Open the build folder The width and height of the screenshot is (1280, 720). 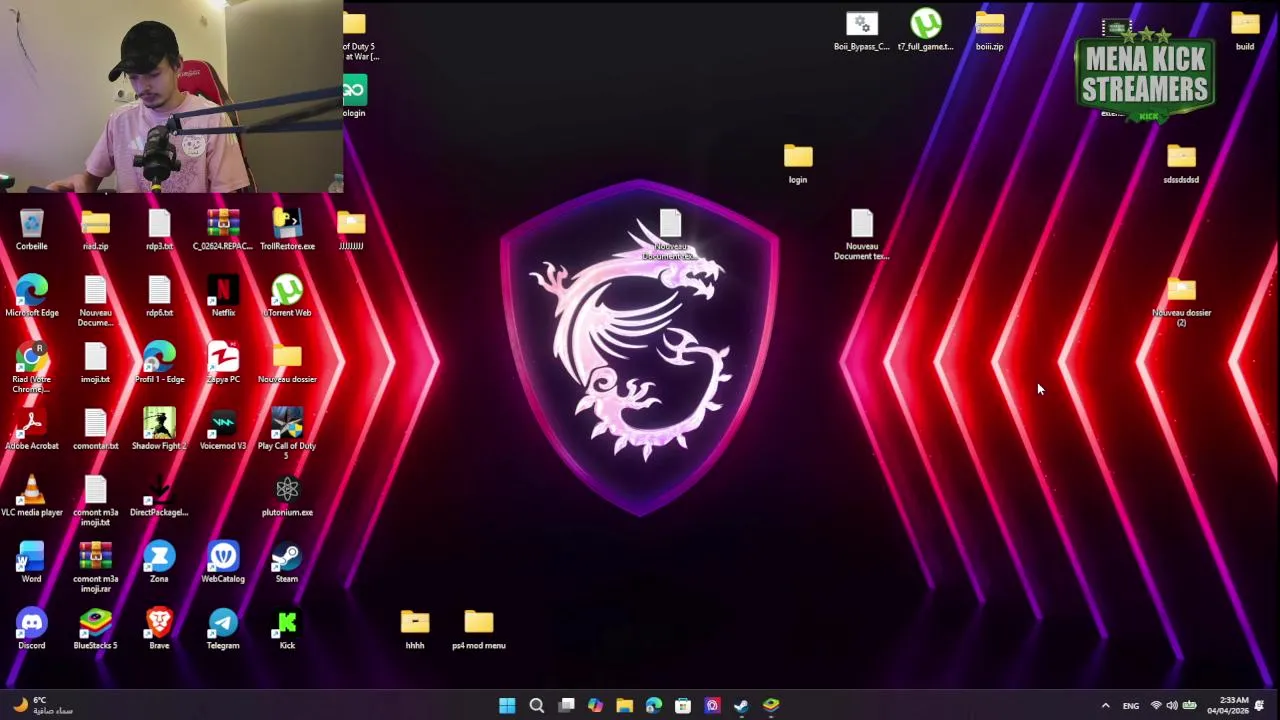pos(1245,30)
